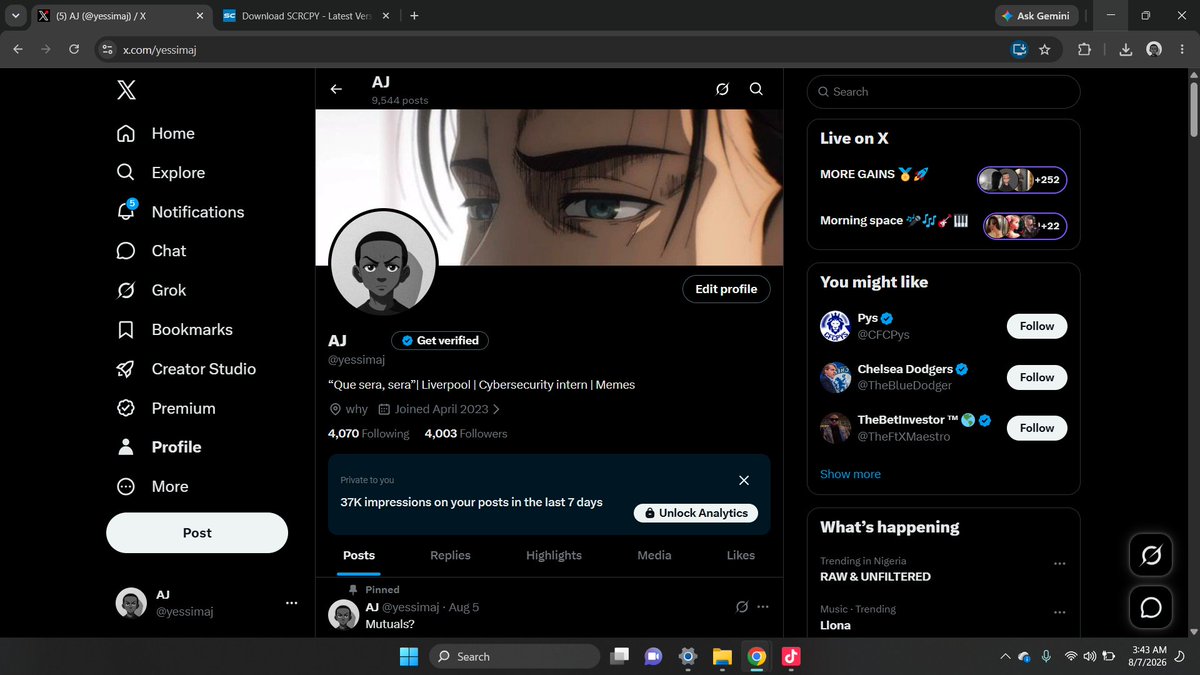1200x675 pixels.
Task: Show hidden system tray icons
Action: 1005,656
